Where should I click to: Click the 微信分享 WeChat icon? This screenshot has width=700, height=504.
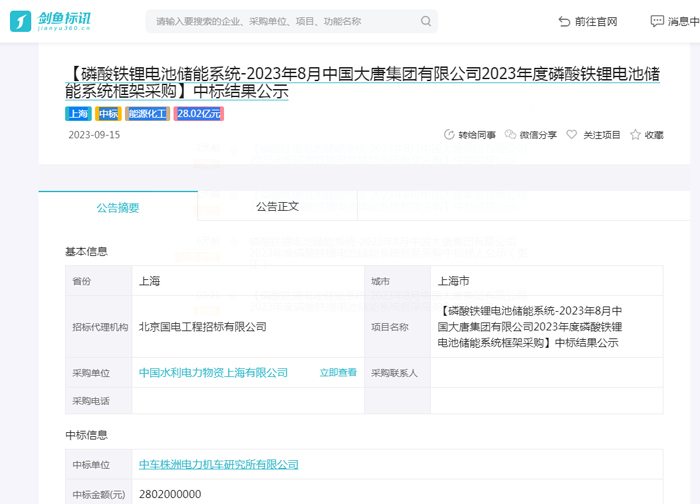(511, 135)
